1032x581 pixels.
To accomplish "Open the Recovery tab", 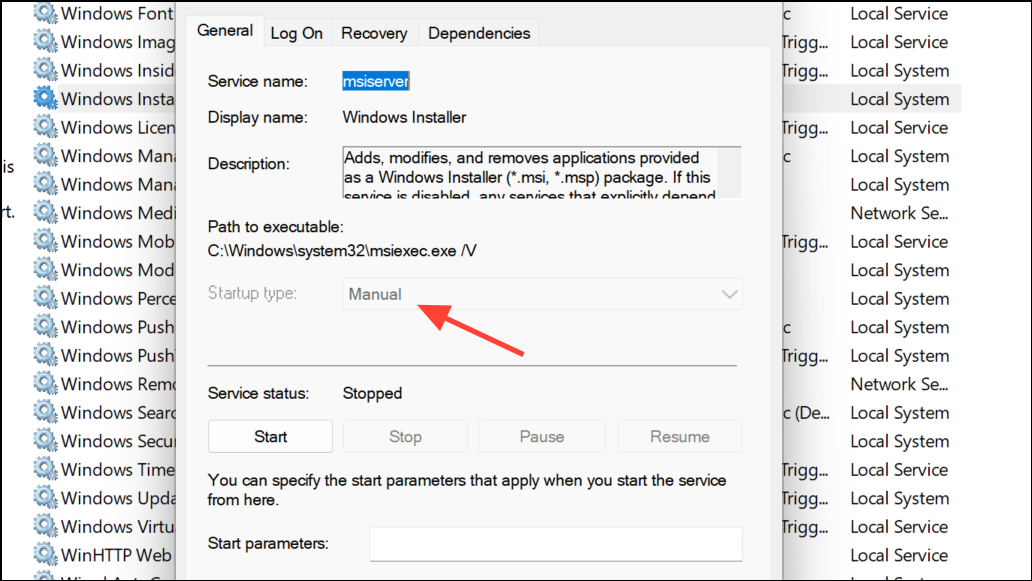I will (374, 33).
